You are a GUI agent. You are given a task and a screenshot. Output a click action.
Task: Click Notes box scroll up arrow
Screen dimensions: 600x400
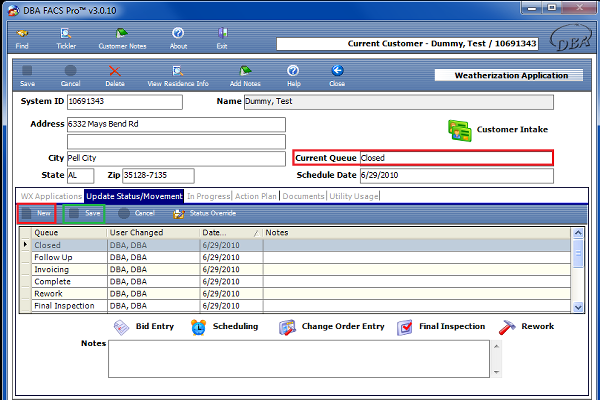496,346
